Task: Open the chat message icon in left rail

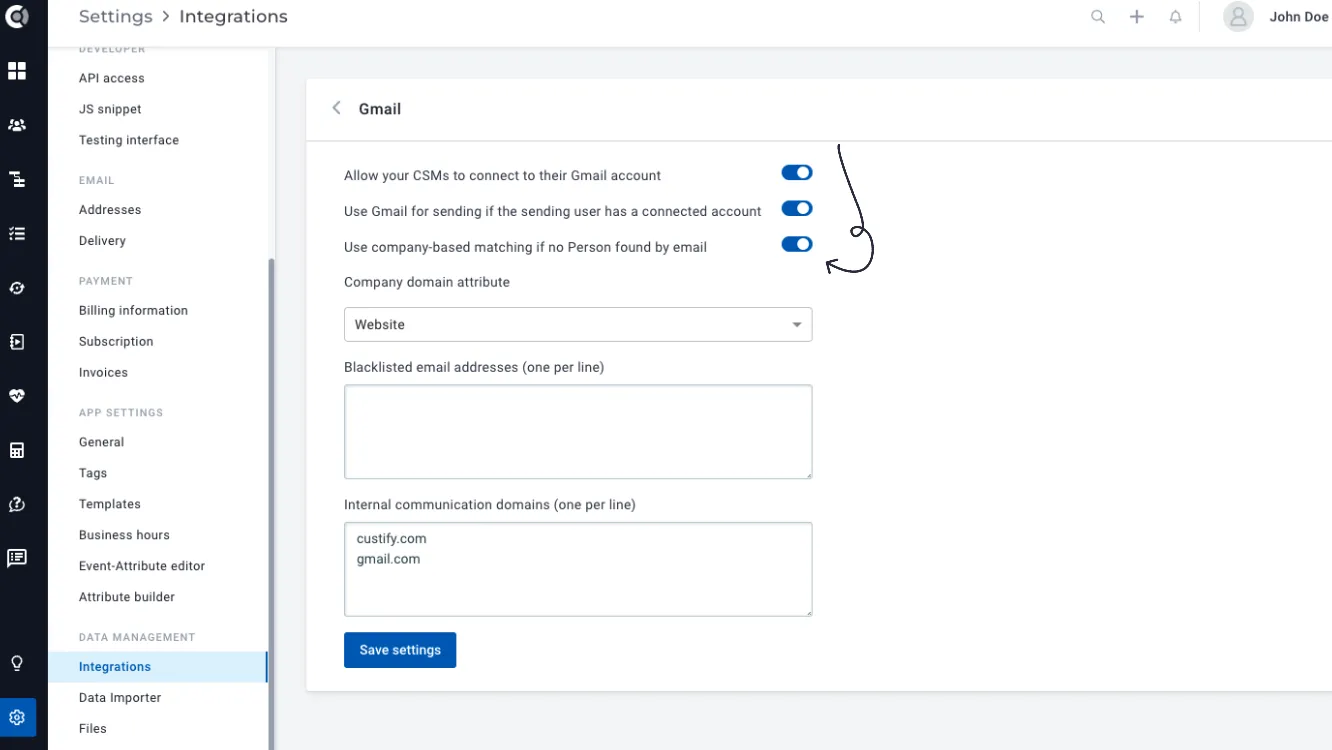Action: tap(17, 558)
